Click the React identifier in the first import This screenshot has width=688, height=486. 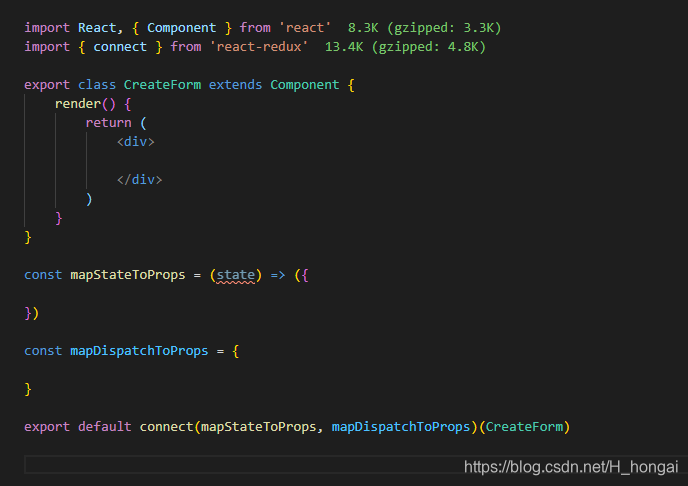coord(97,28)
